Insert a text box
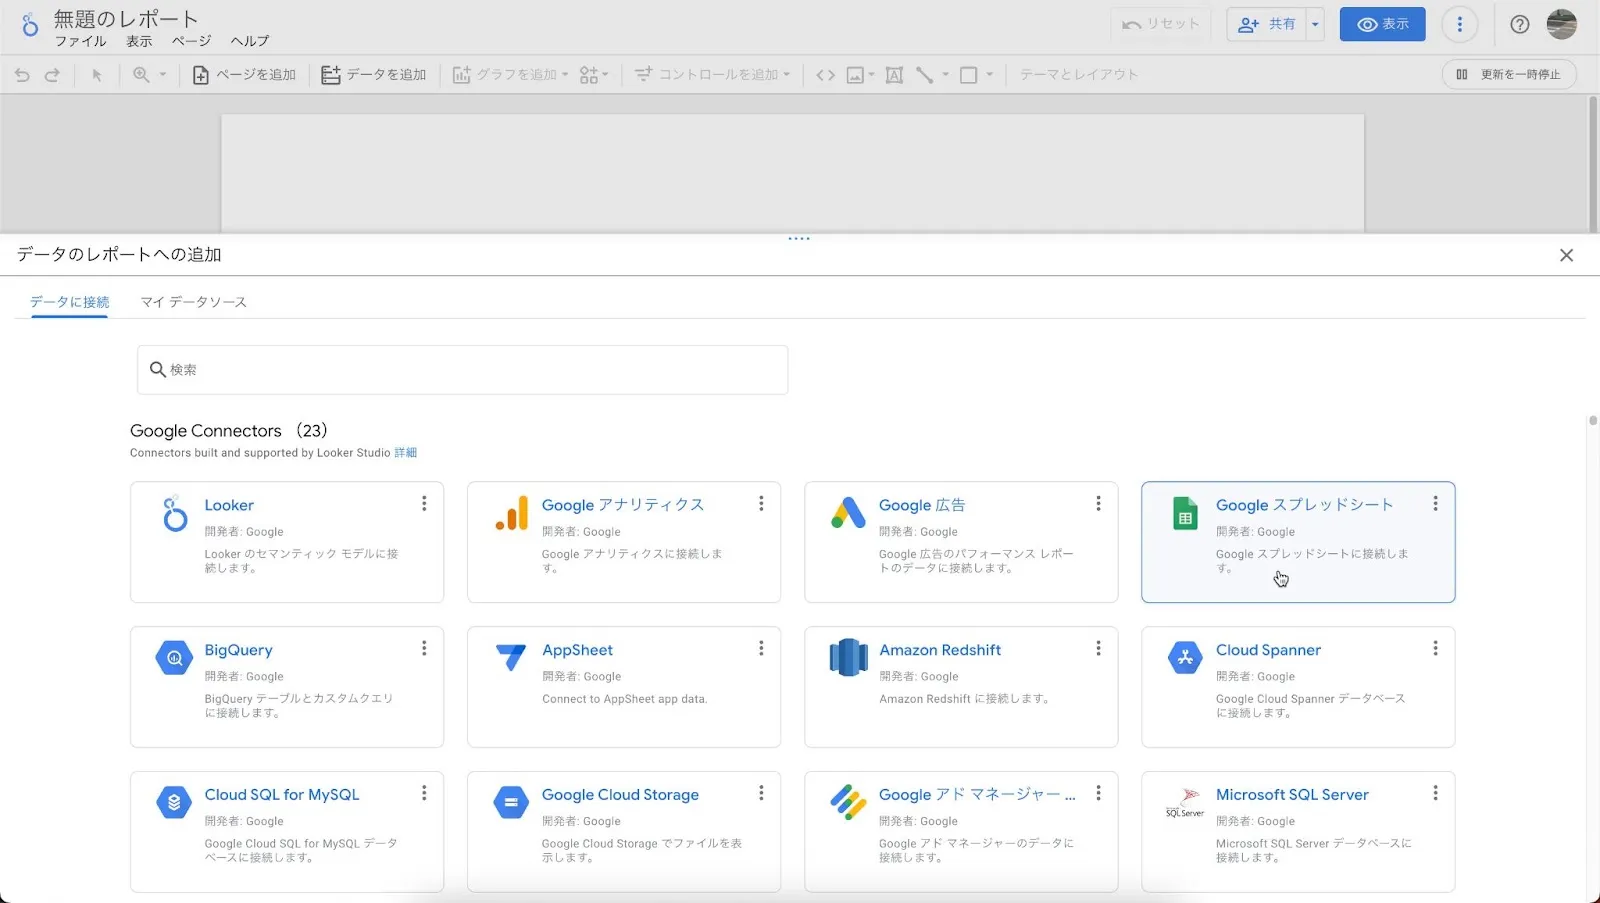This screenshot has height=903, width=1600. [894, 75]
